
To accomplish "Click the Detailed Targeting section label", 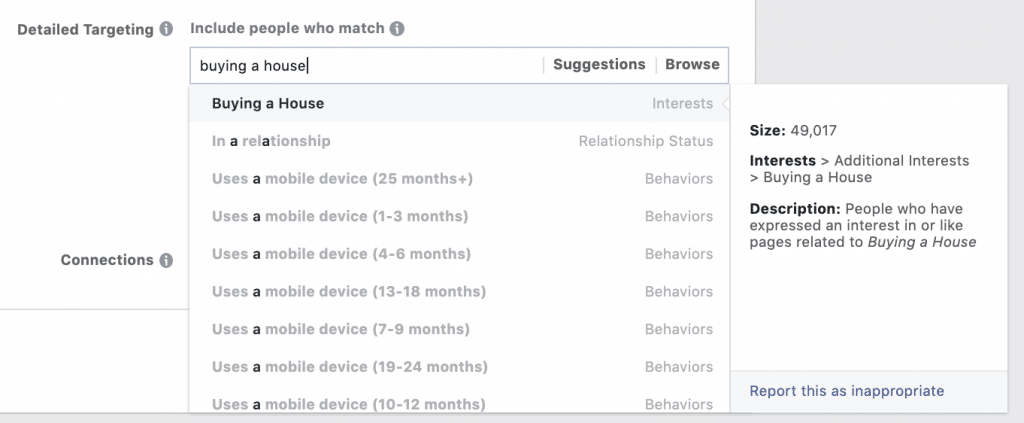I will click(x=86, y=30).
